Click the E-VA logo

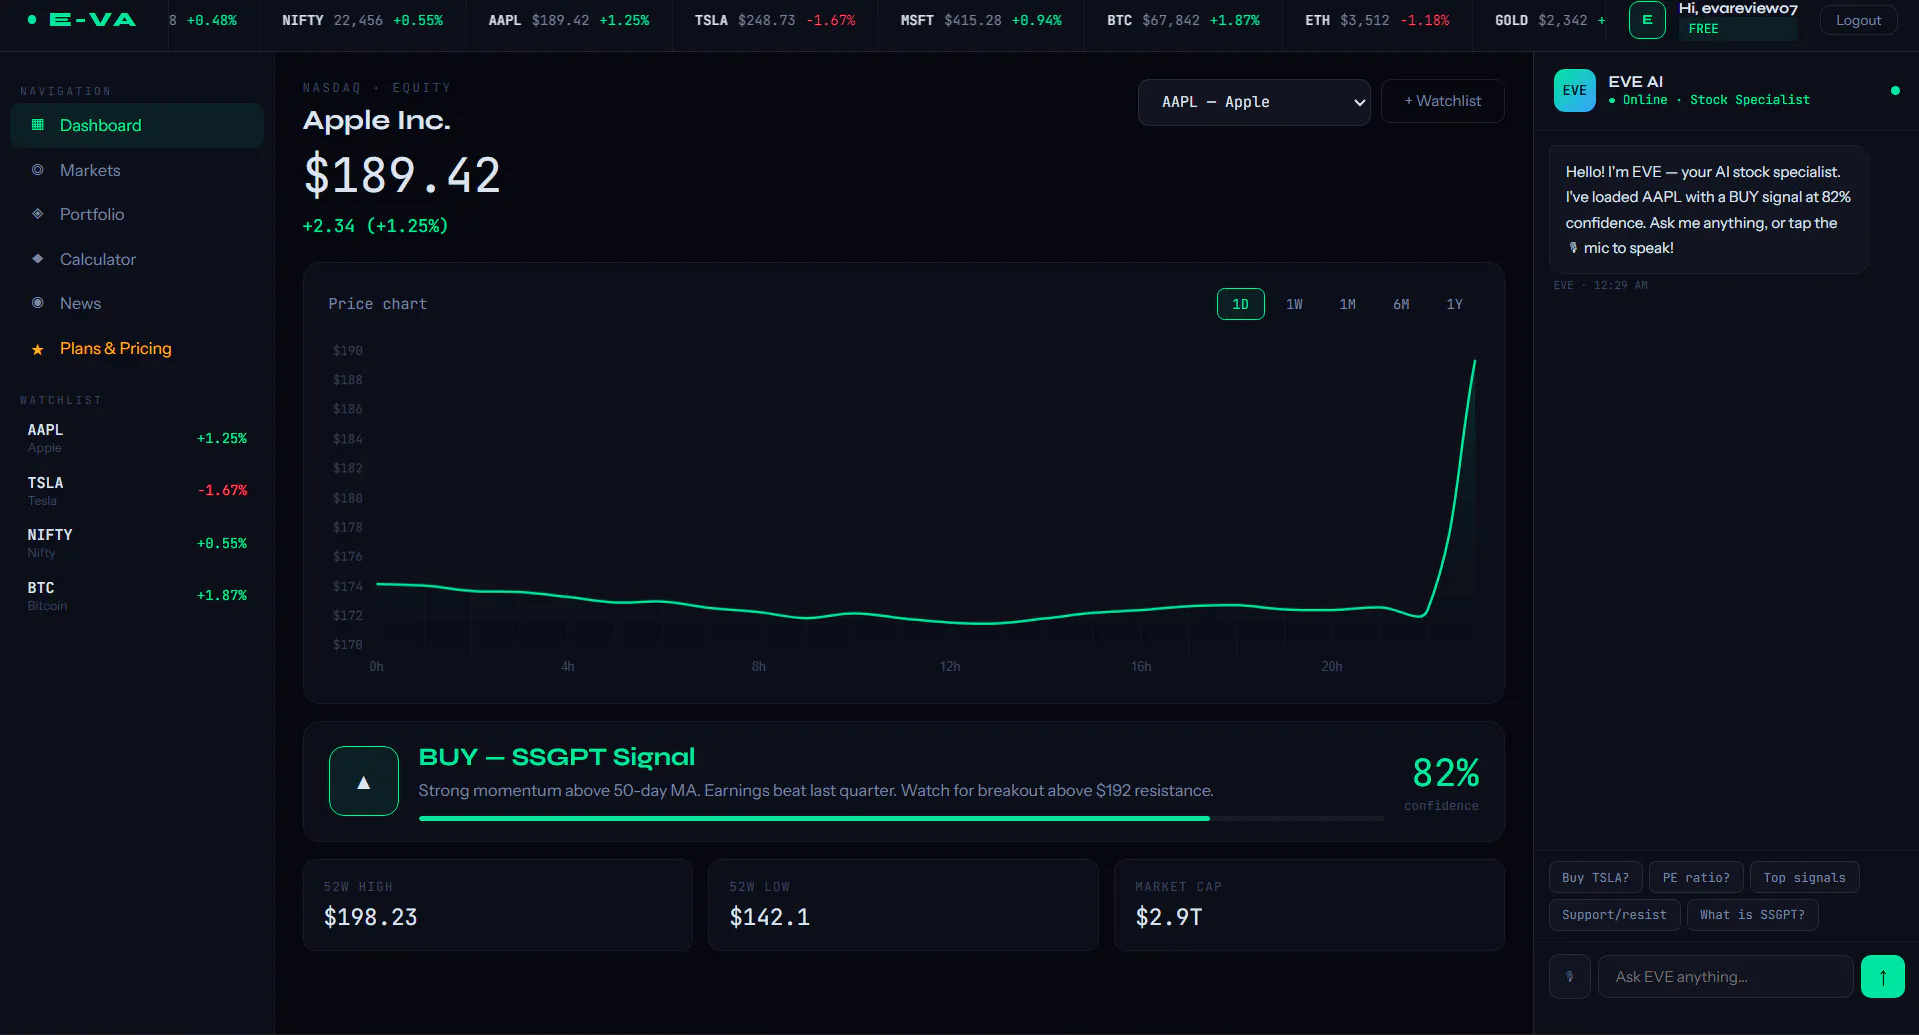coord(82,20)
